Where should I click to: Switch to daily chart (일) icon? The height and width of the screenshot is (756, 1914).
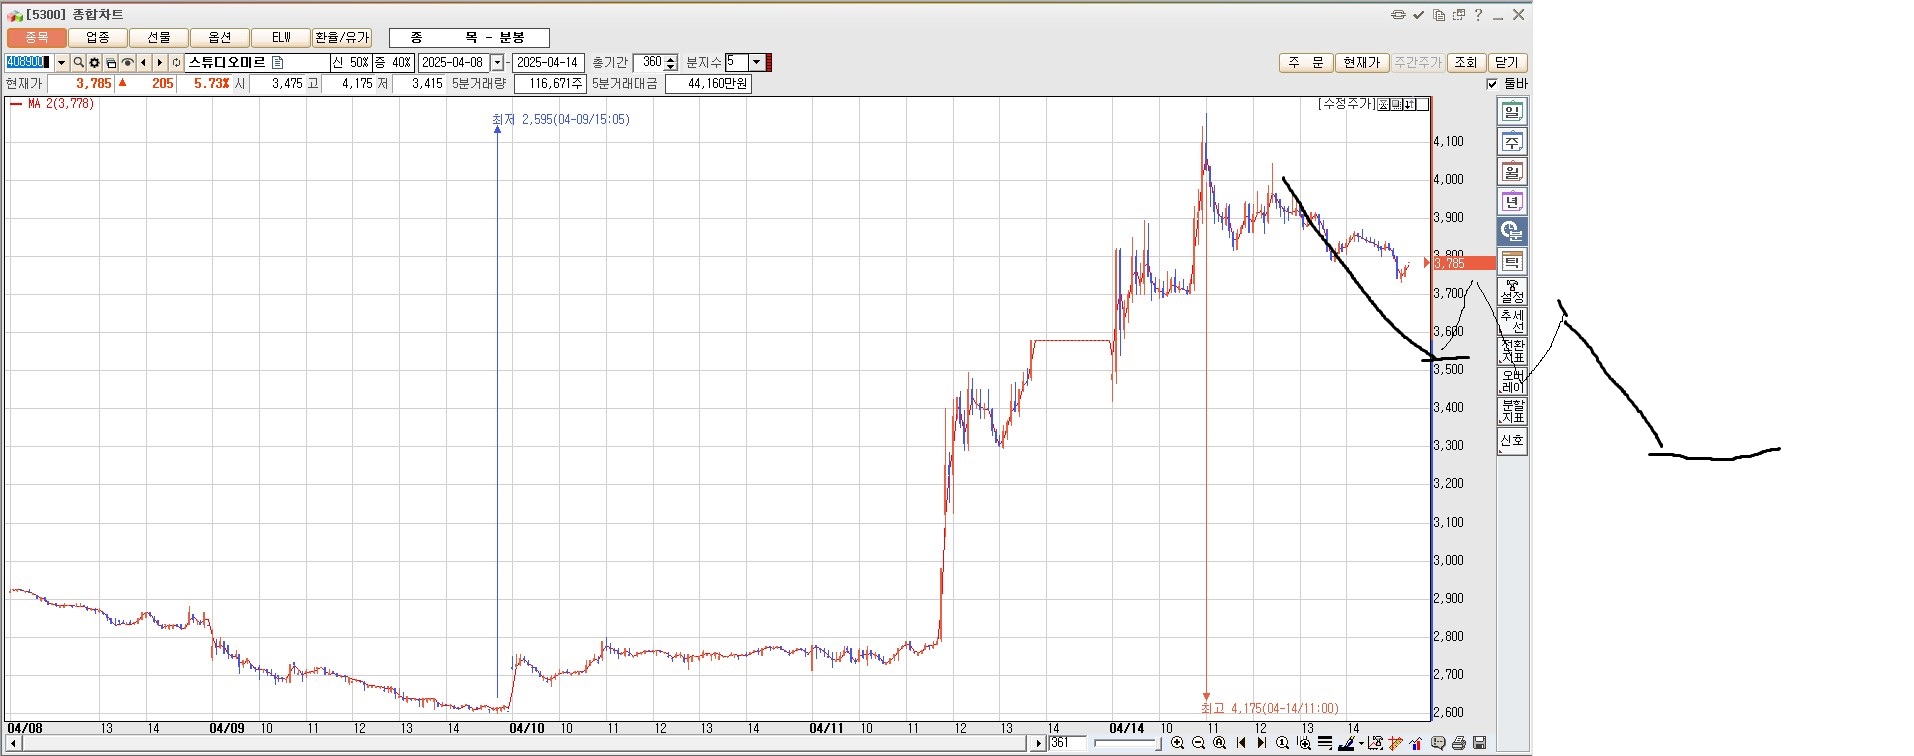1512,112
